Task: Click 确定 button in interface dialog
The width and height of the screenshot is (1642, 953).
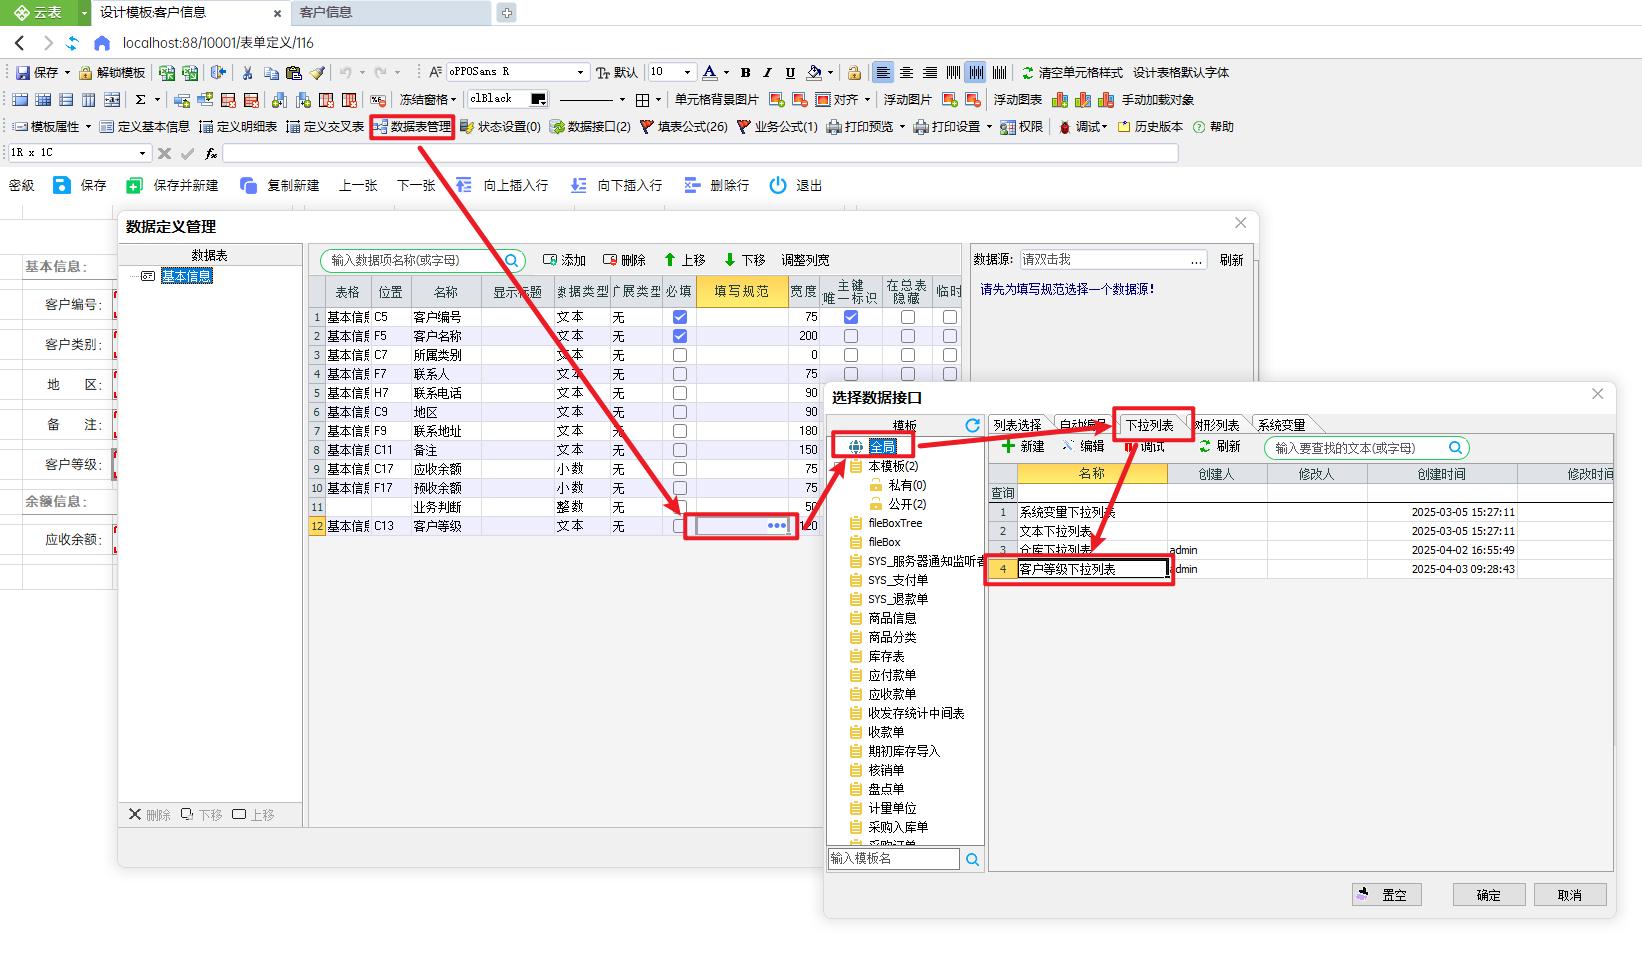Action: [1489, 895]
